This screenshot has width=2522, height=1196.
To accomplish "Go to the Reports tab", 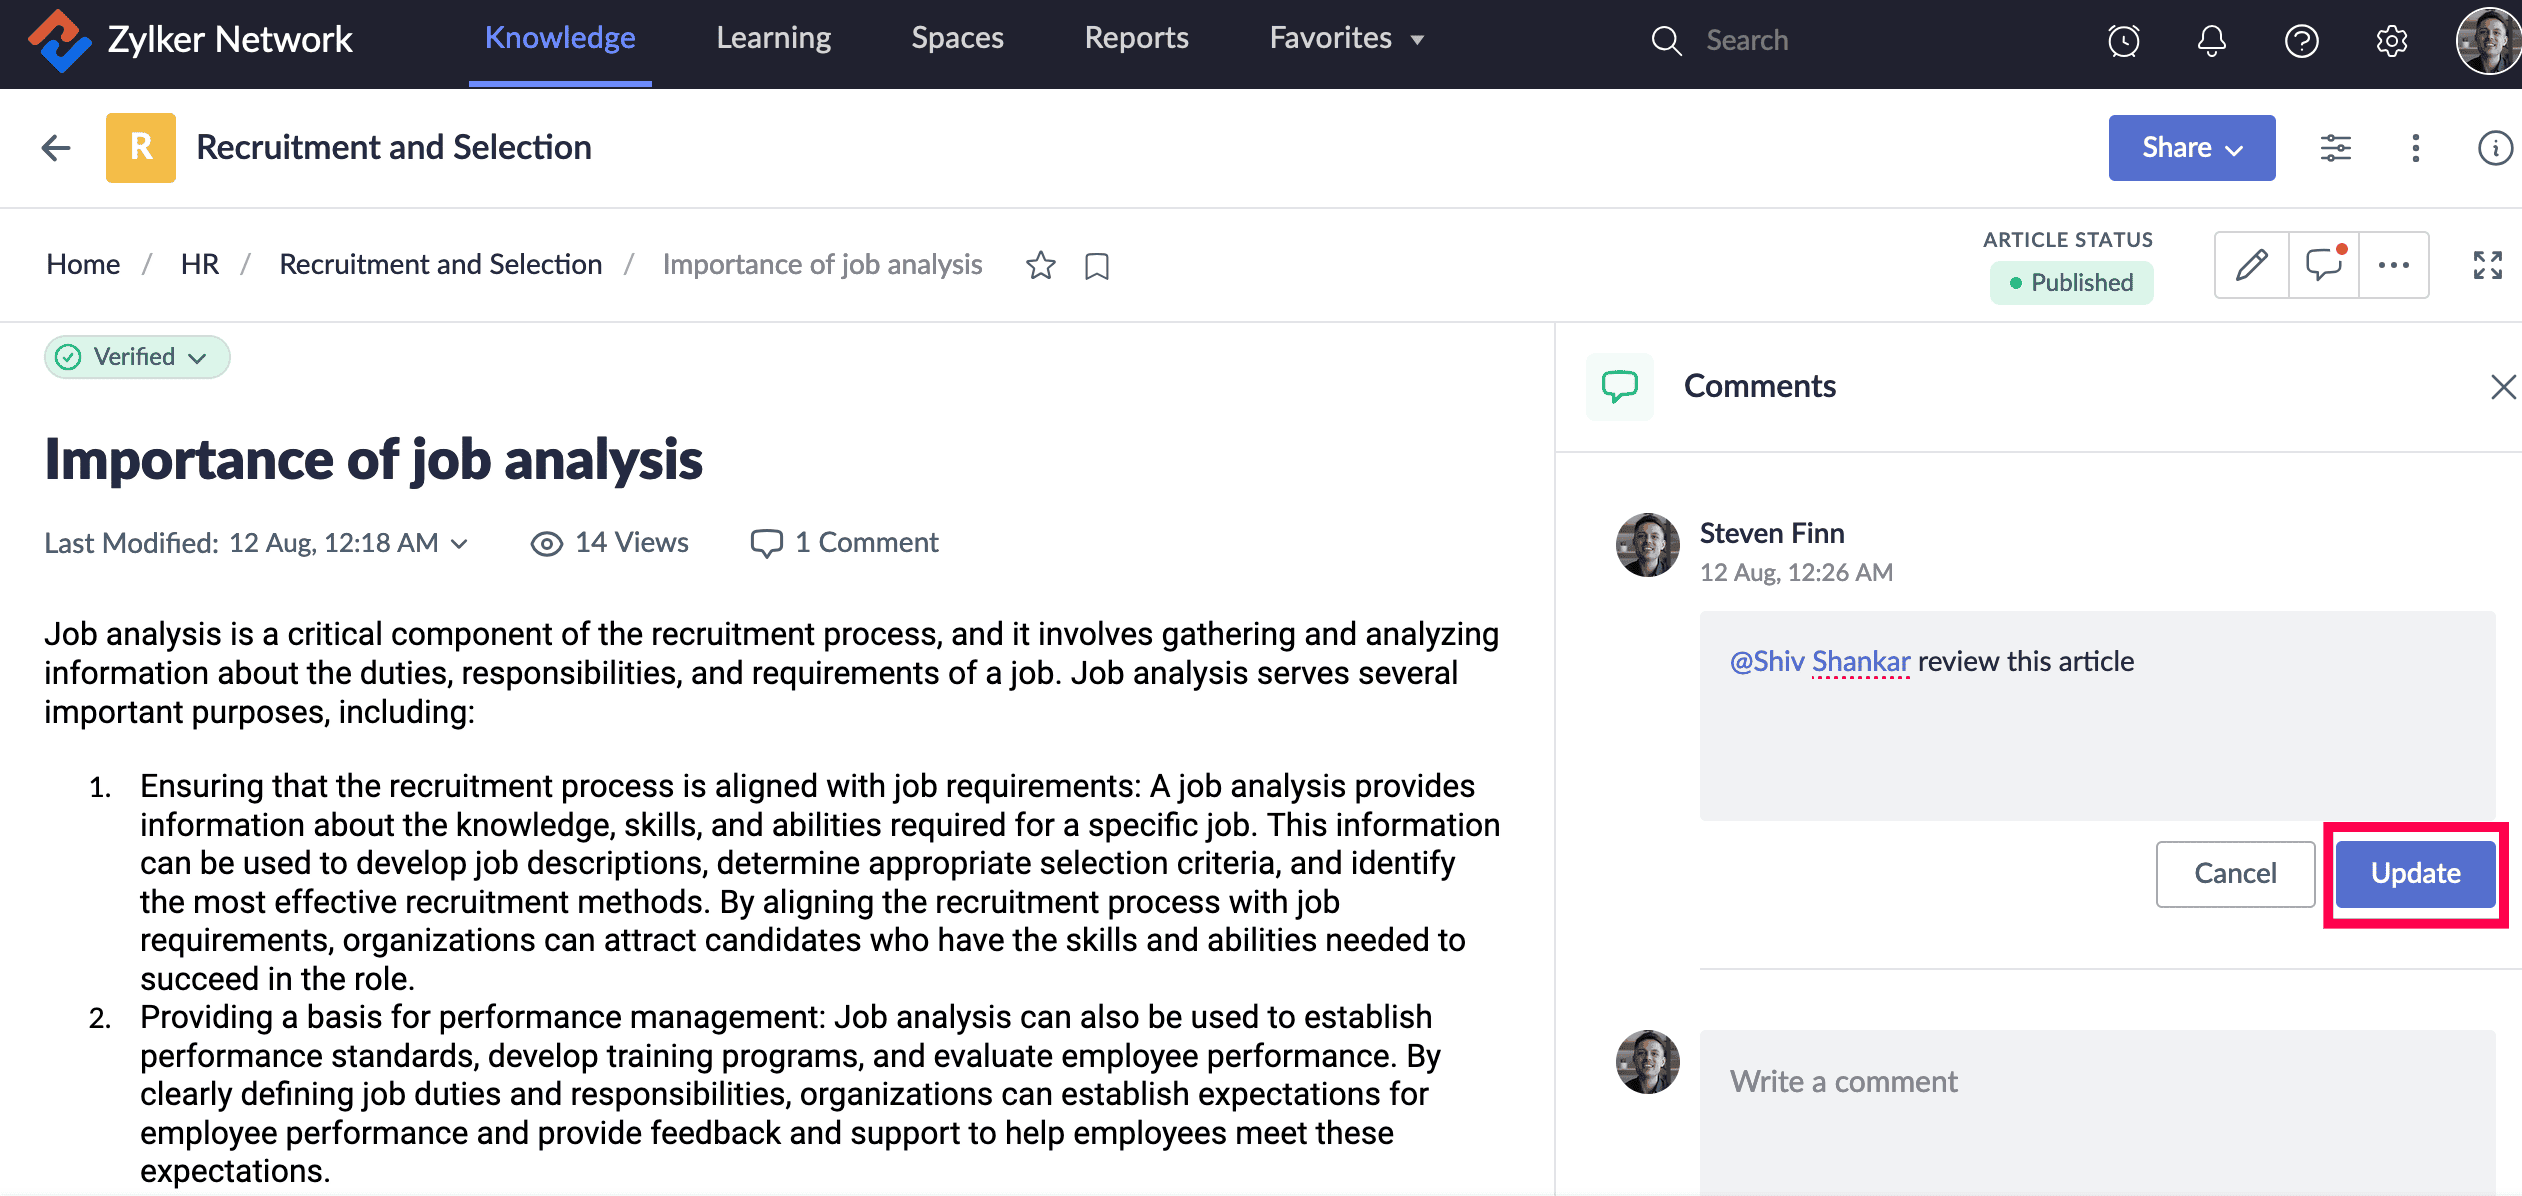I will click(1136, 38).
